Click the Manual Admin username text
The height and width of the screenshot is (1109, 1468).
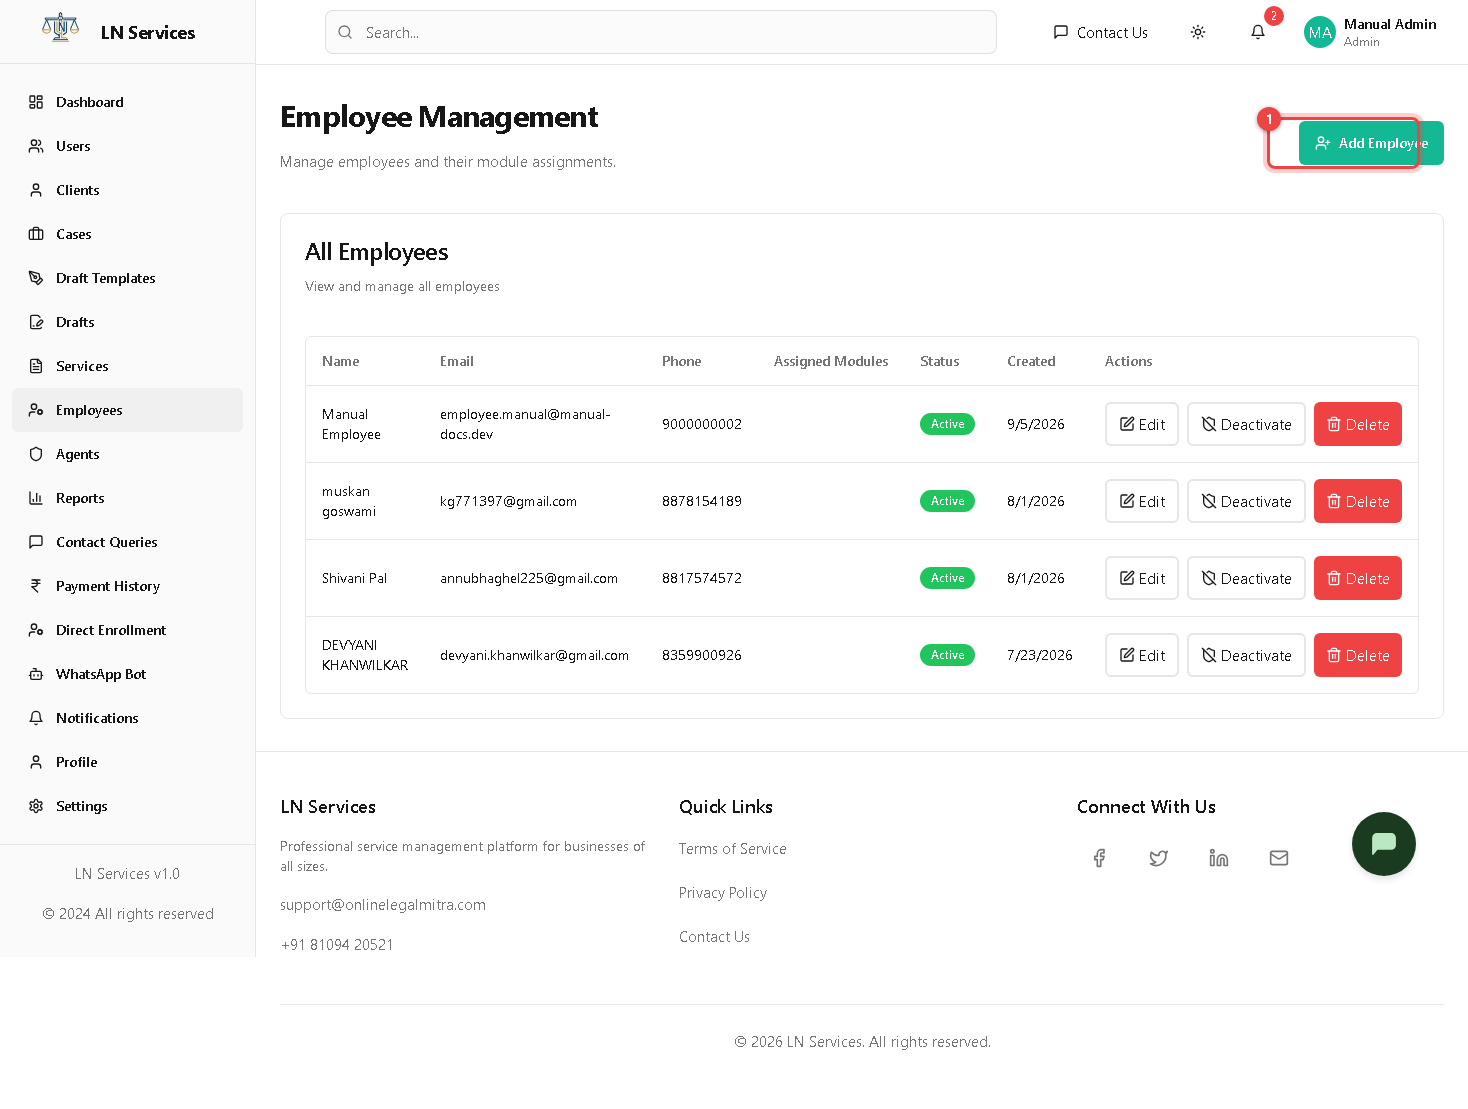point(1390,24)
